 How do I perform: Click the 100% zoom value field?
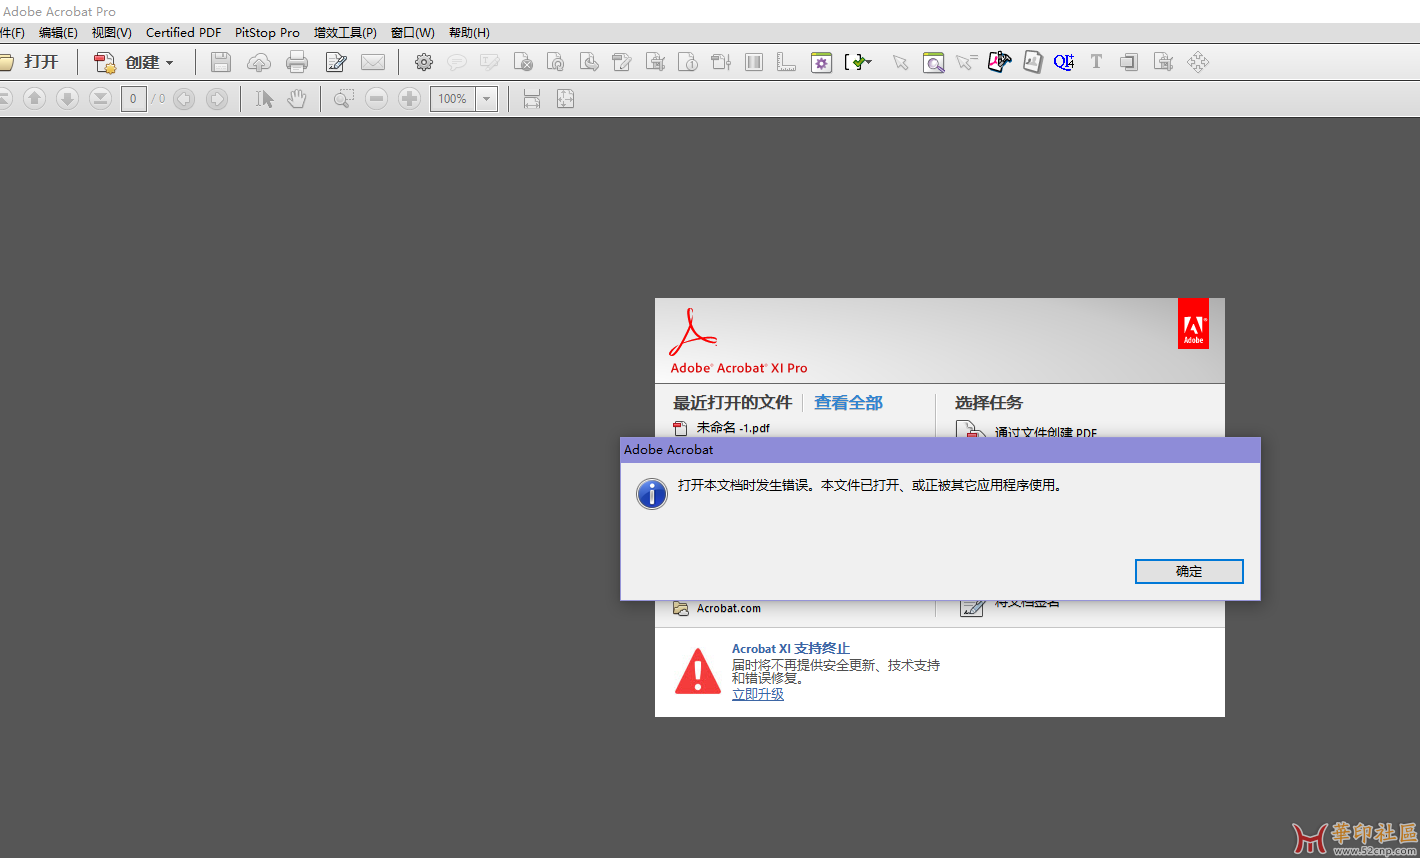click(453, 99)
